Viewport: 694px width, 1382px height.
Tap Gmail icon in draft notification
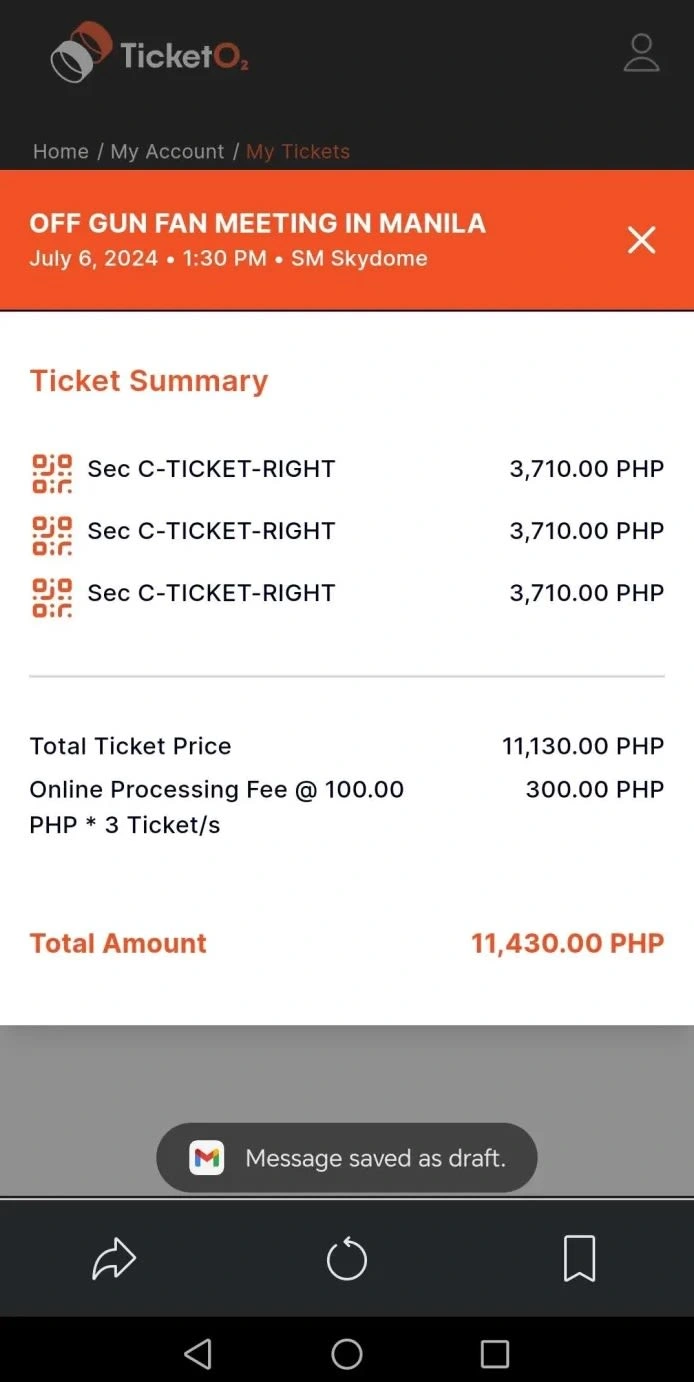tap(207, 1158)
